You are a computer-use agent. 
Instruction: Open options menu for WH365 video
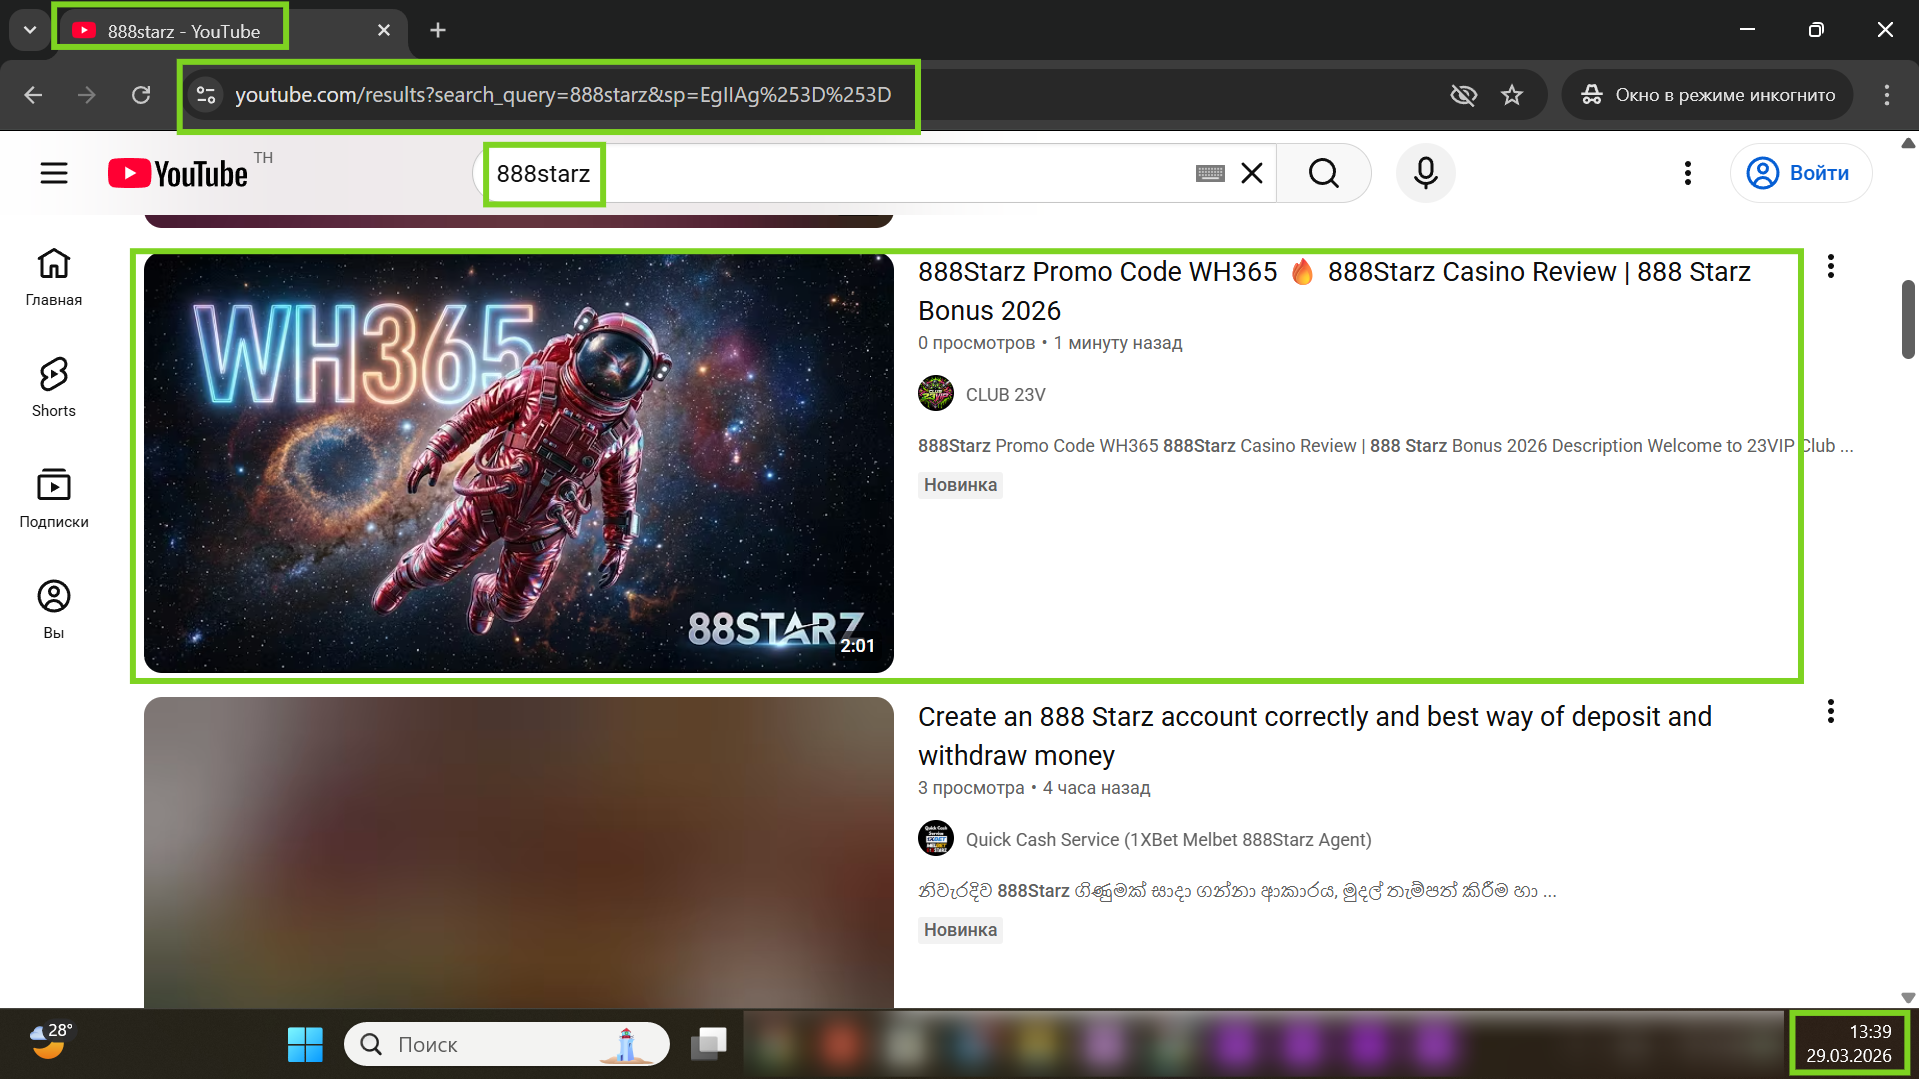coord(1830,267)
